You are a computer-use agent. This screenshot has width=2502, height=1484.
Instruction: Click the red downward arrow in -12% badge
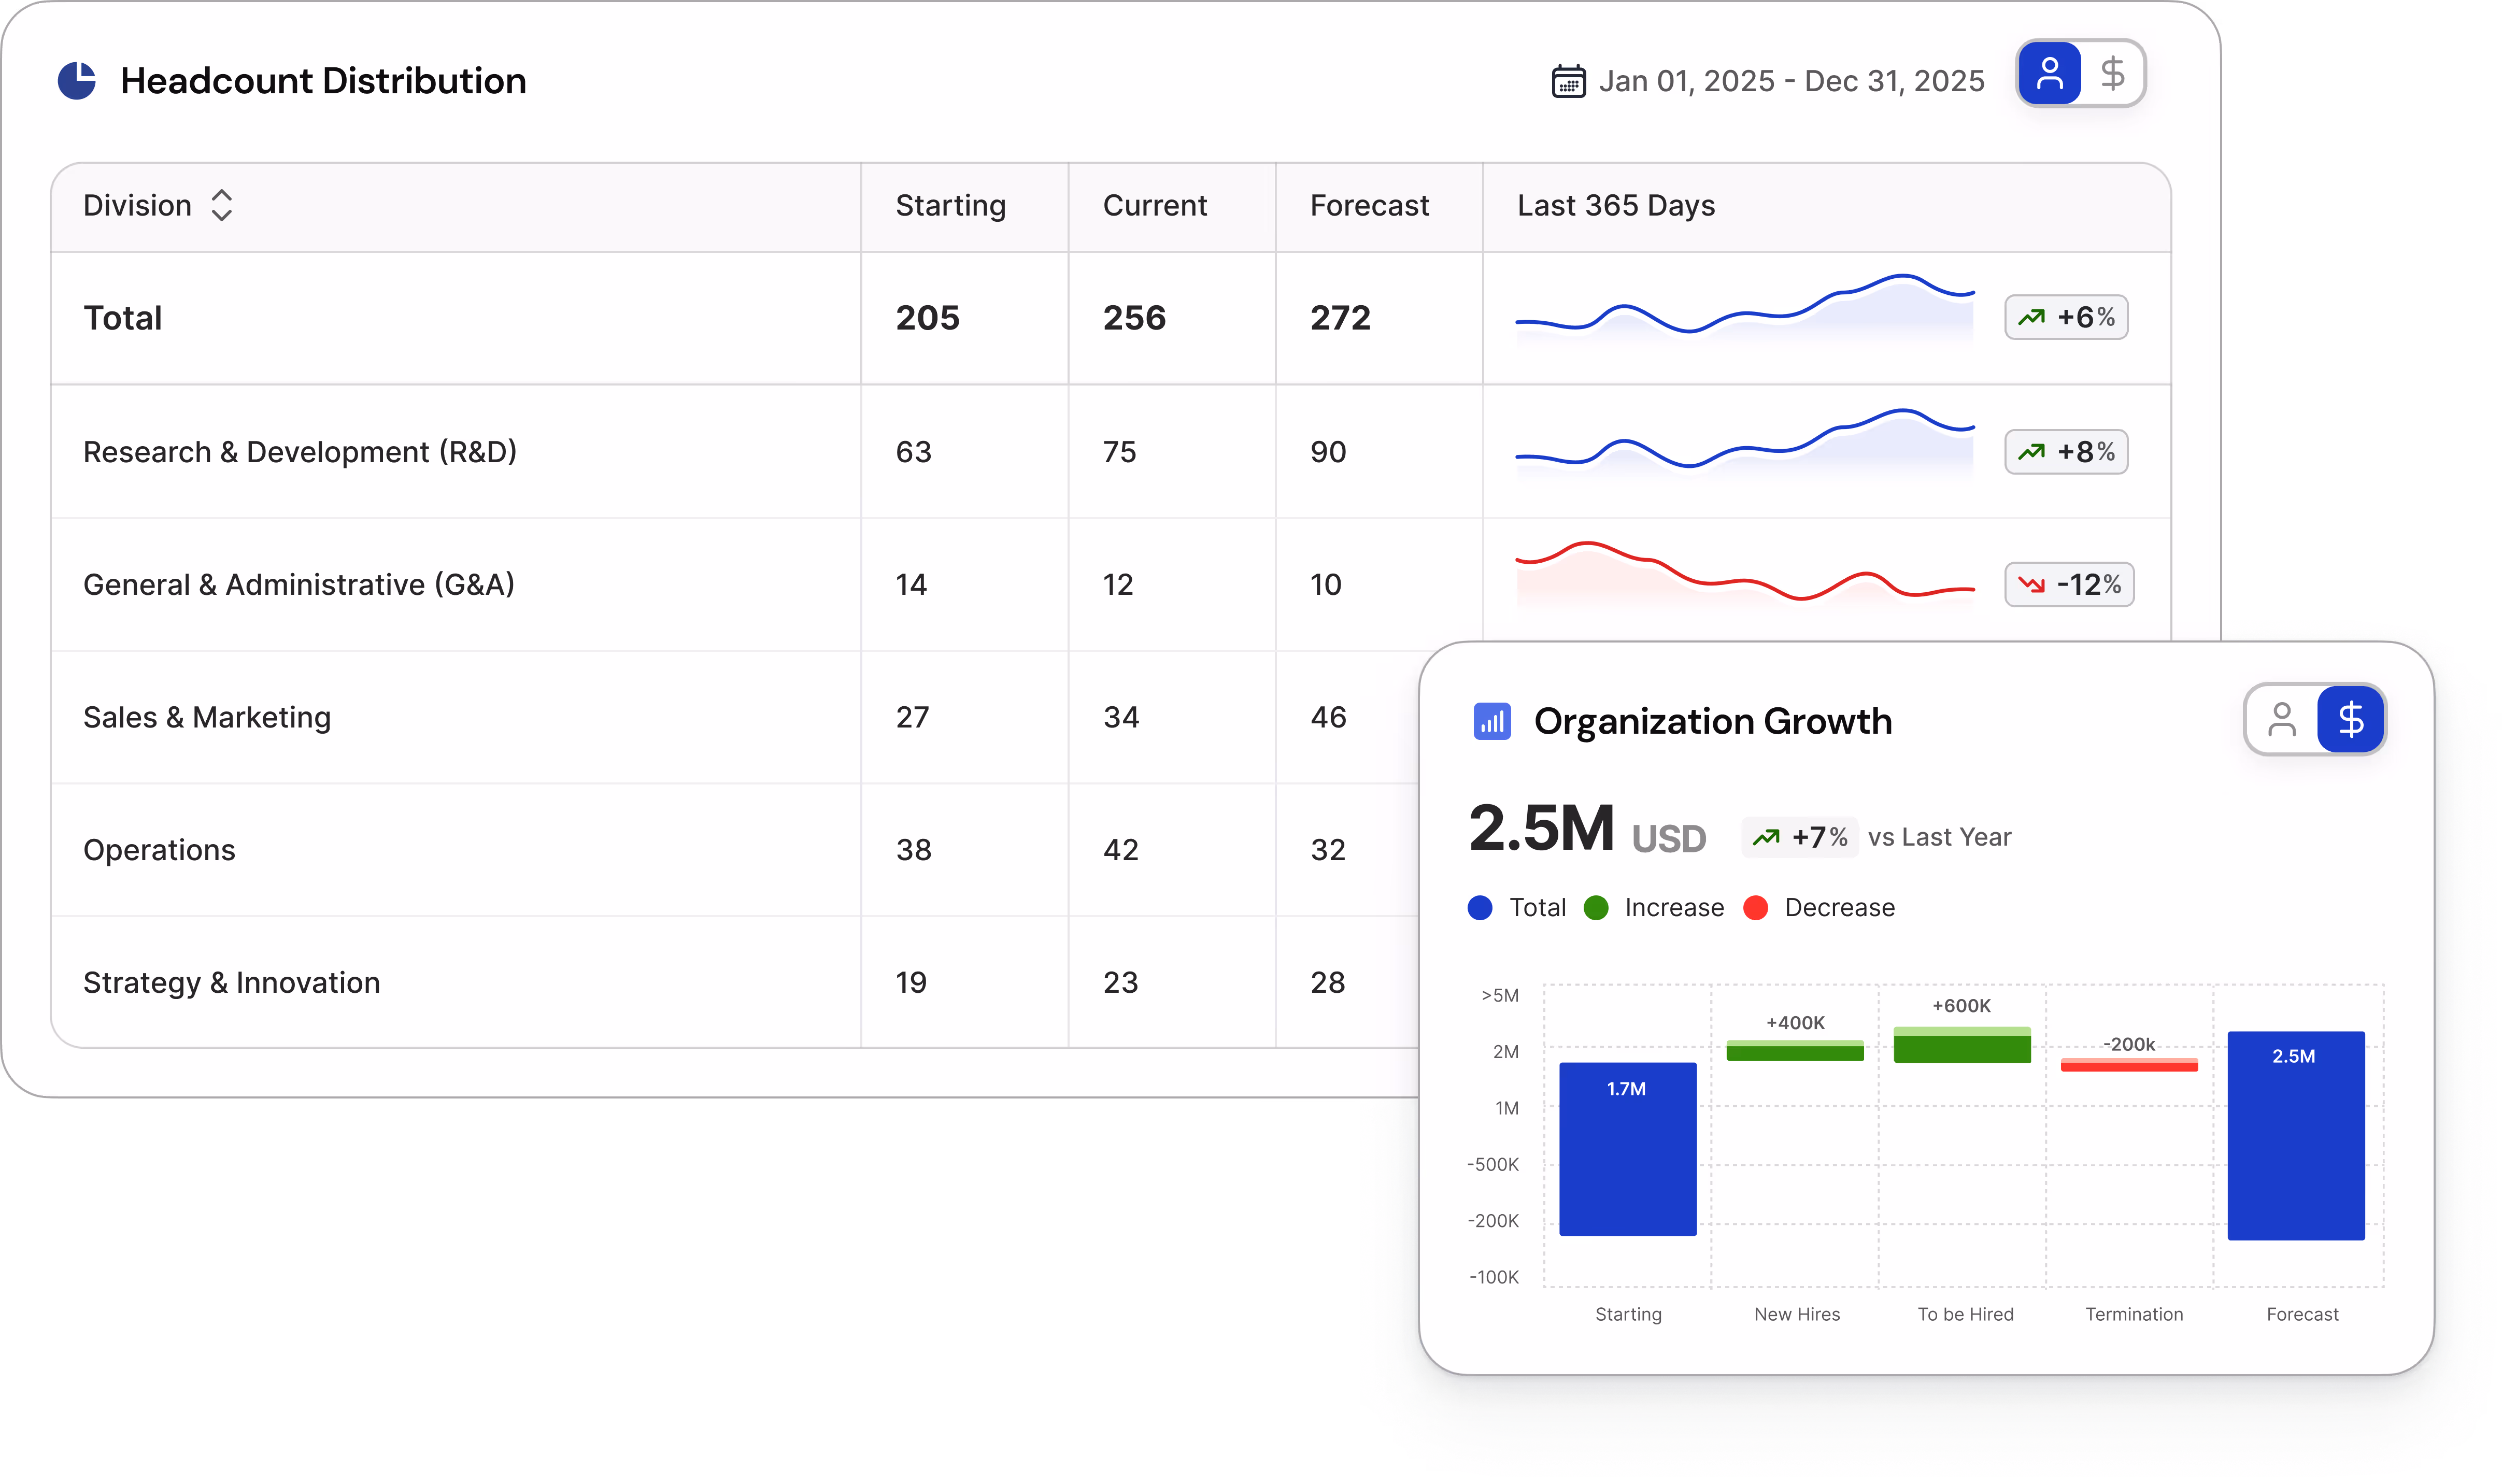click(x=2031, y=585)
